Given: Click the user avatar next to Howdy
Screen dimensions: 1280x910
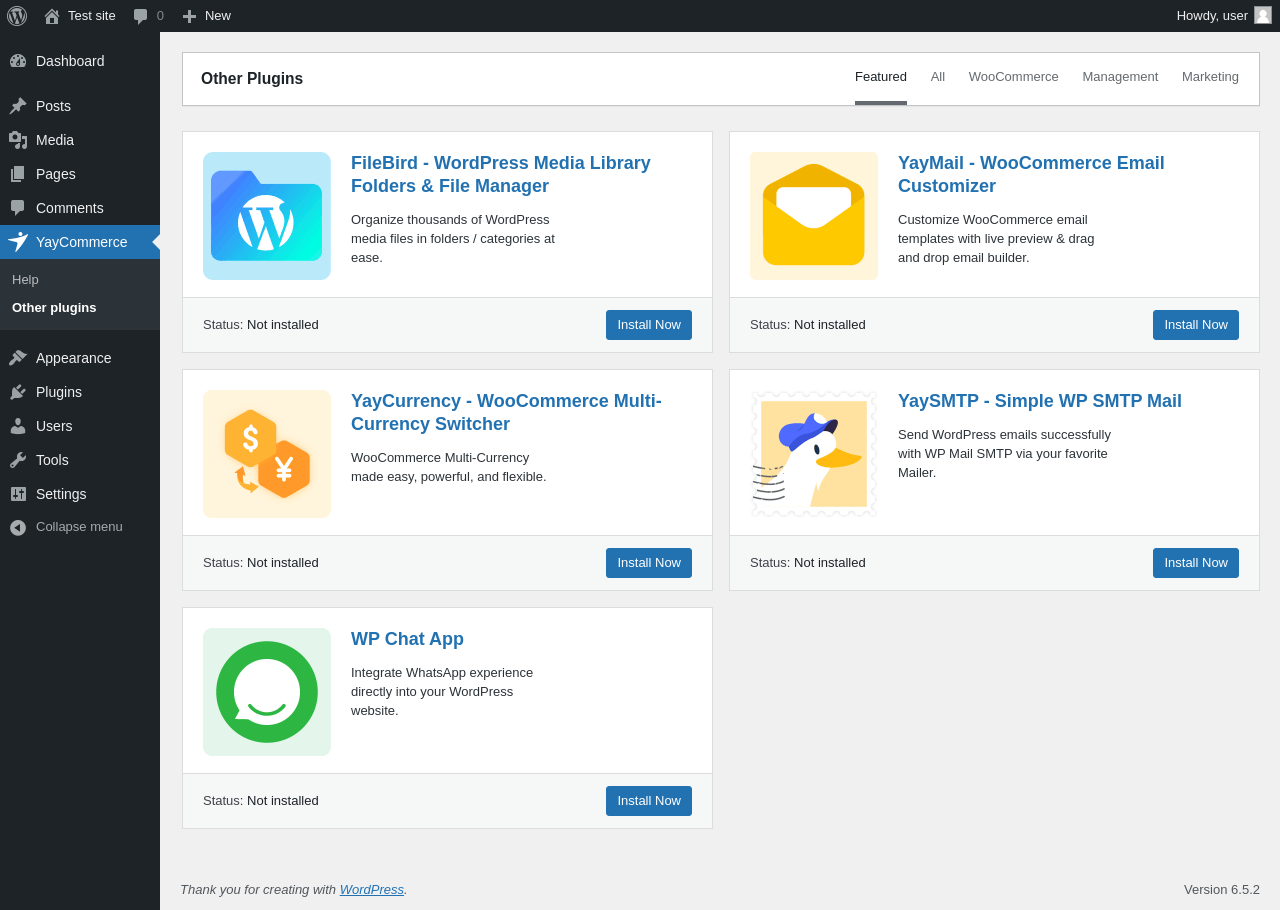Looking at the screenshot, I should (1263, 15).
